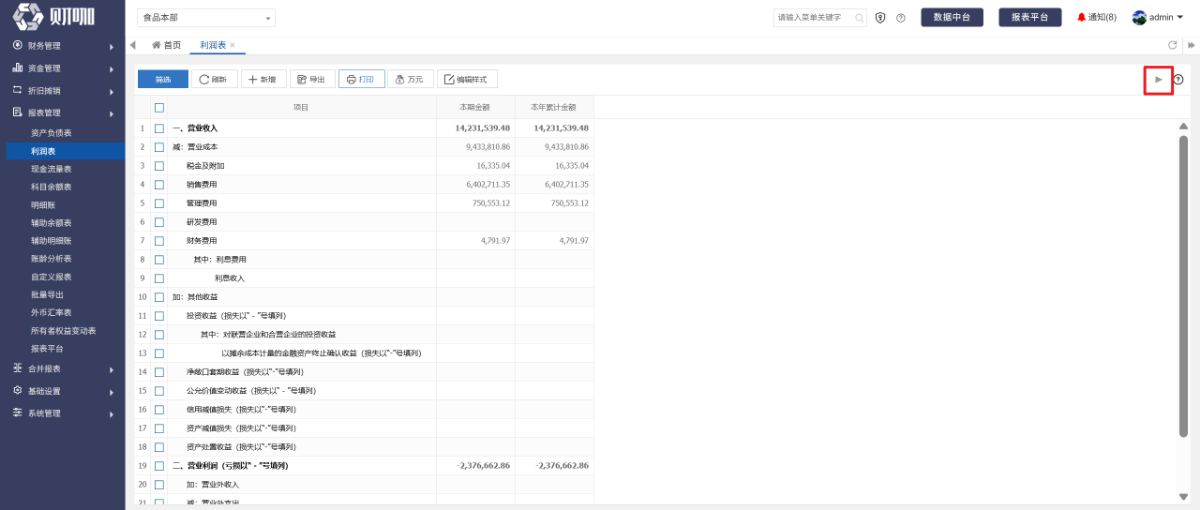Check the 营业利润 row checkbox
The image size is (1200, 510).
(159, 466)
